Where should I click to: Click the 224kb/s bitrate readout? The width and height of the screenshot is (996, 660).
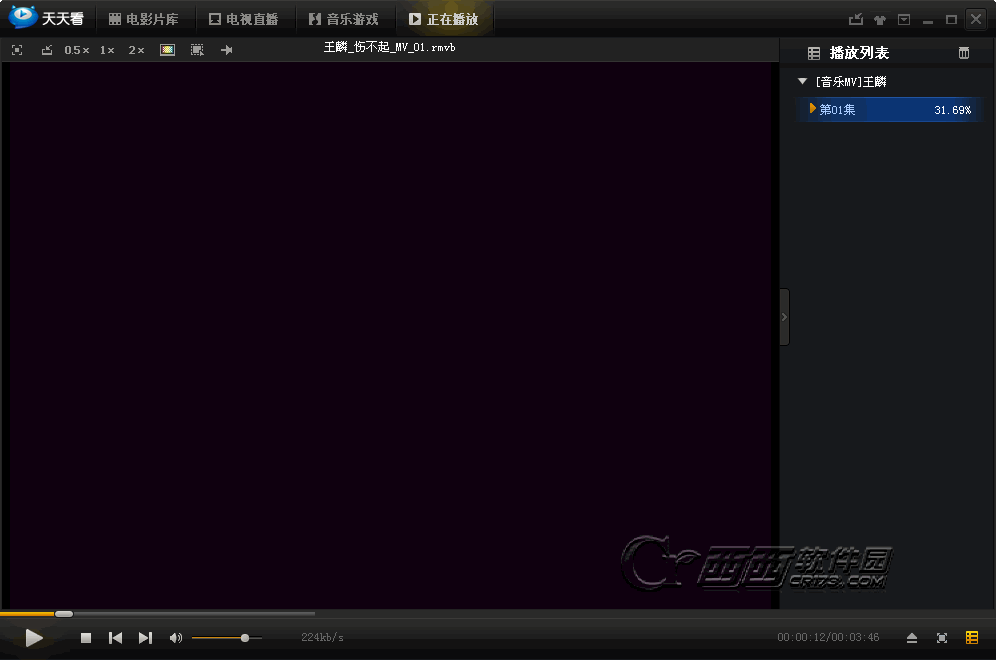[x=322, y=637]
